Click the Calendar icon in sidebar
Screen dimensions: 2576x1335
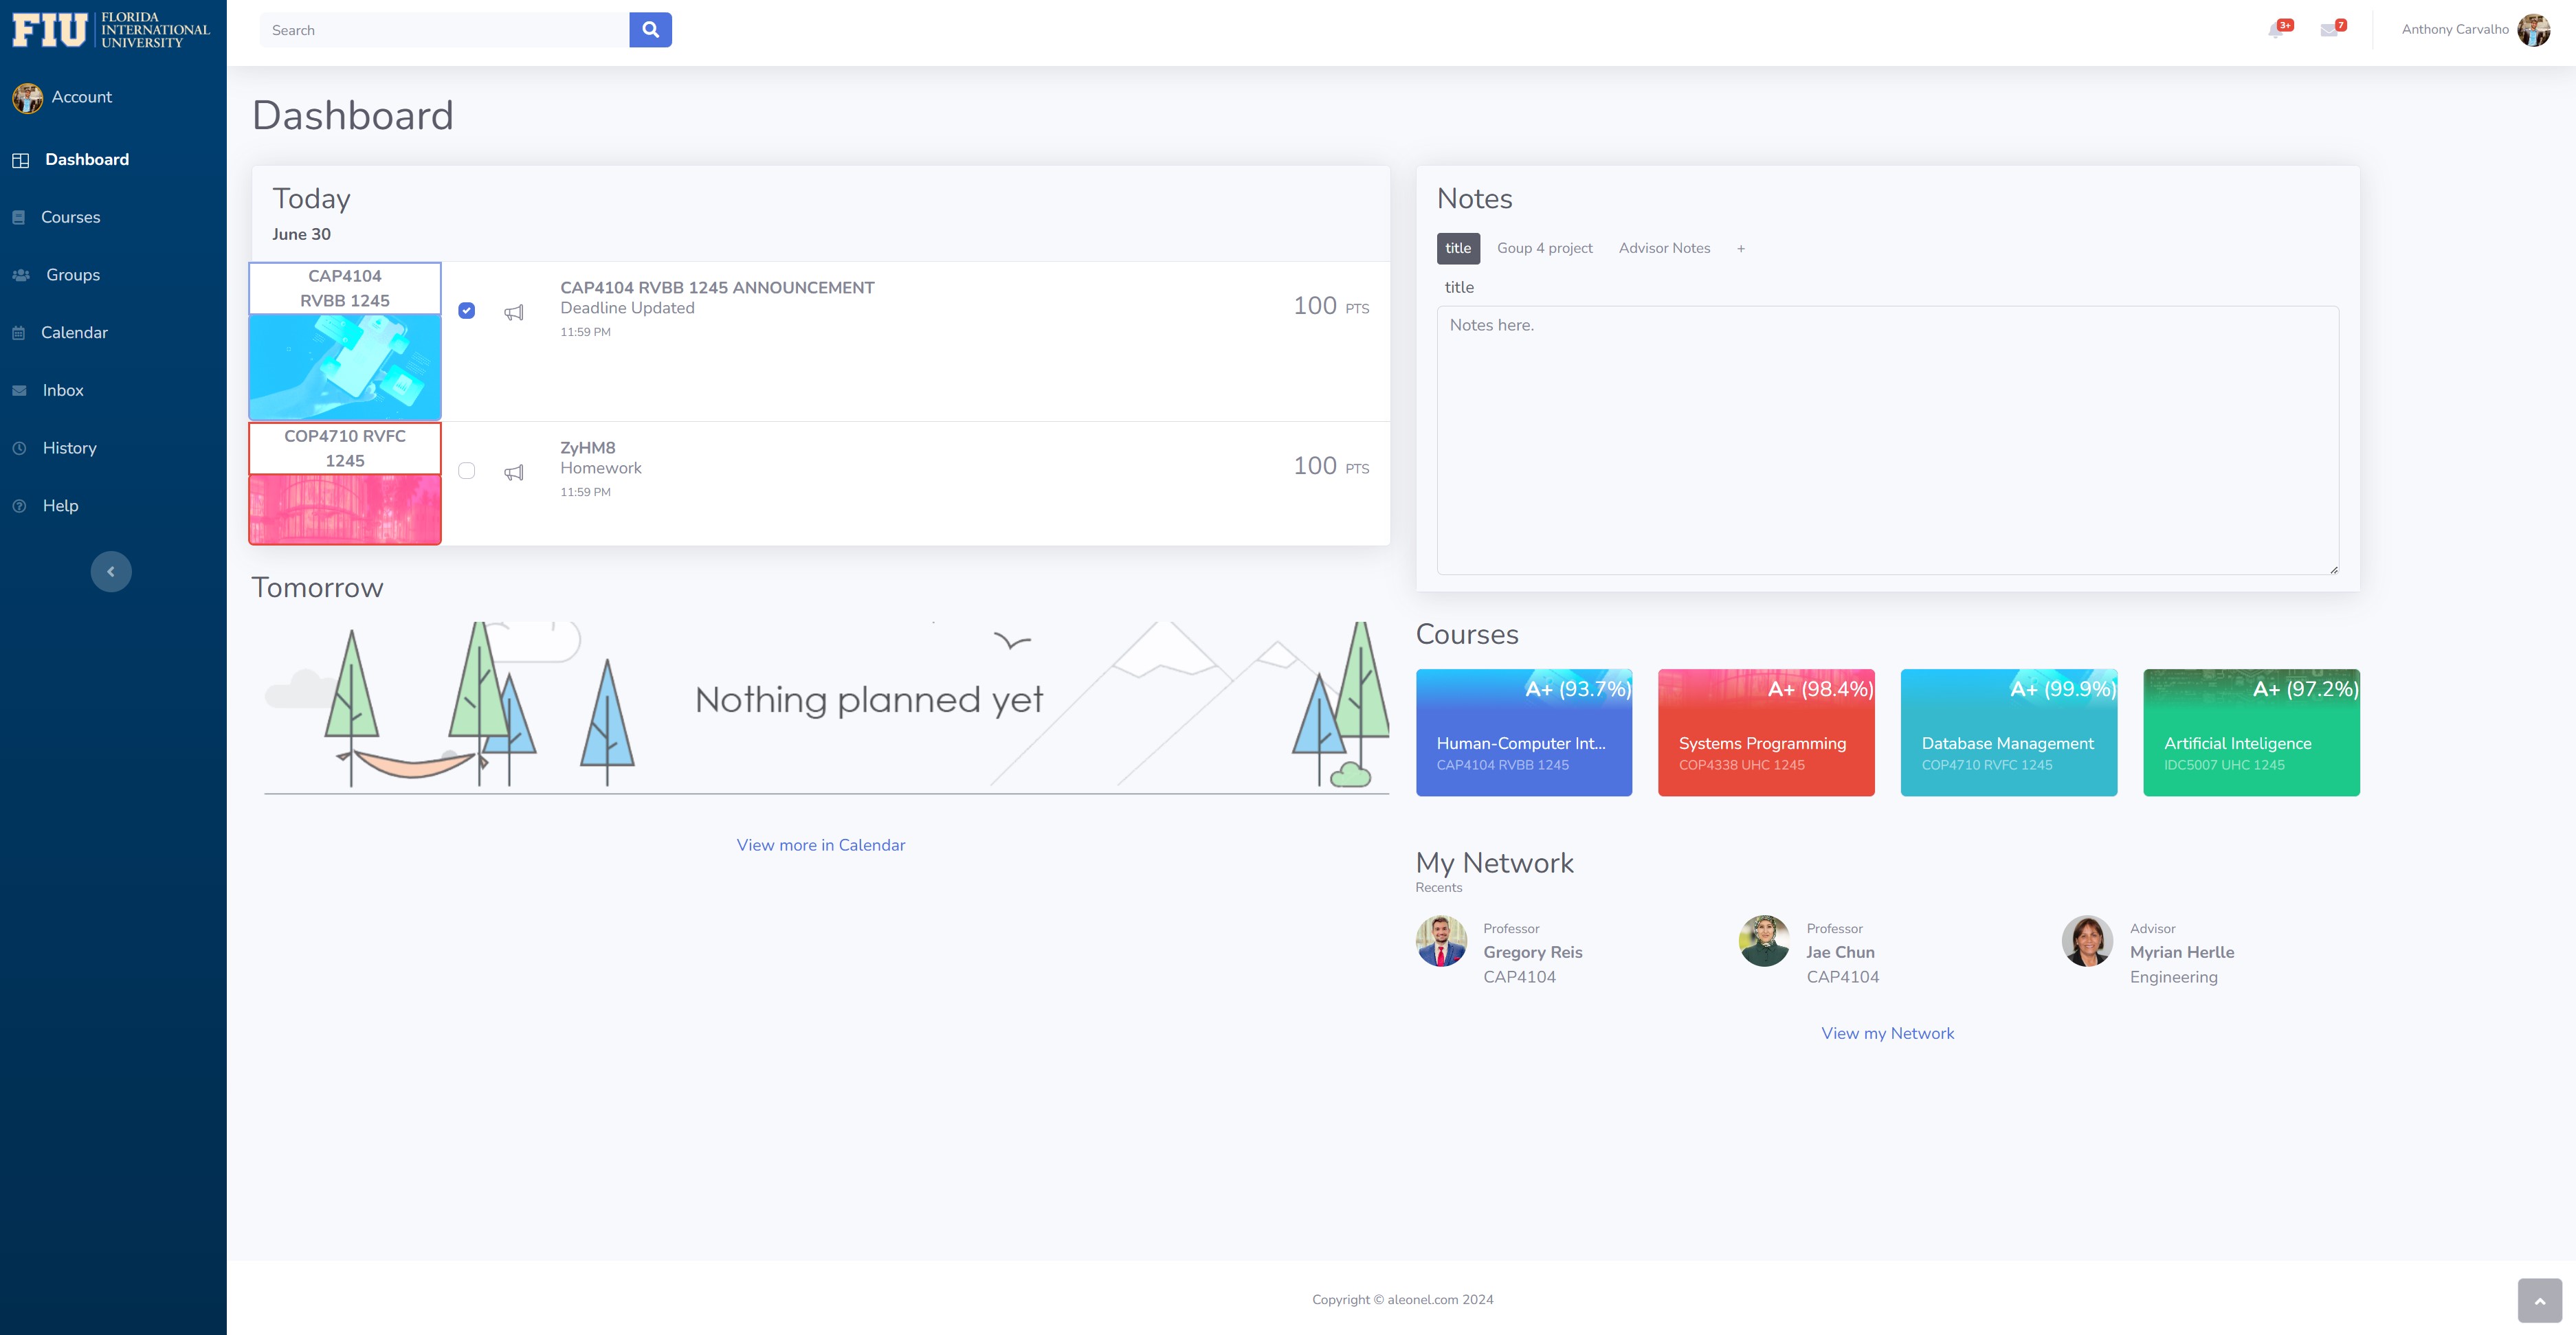pyautogui.click(x=19, y=333)
